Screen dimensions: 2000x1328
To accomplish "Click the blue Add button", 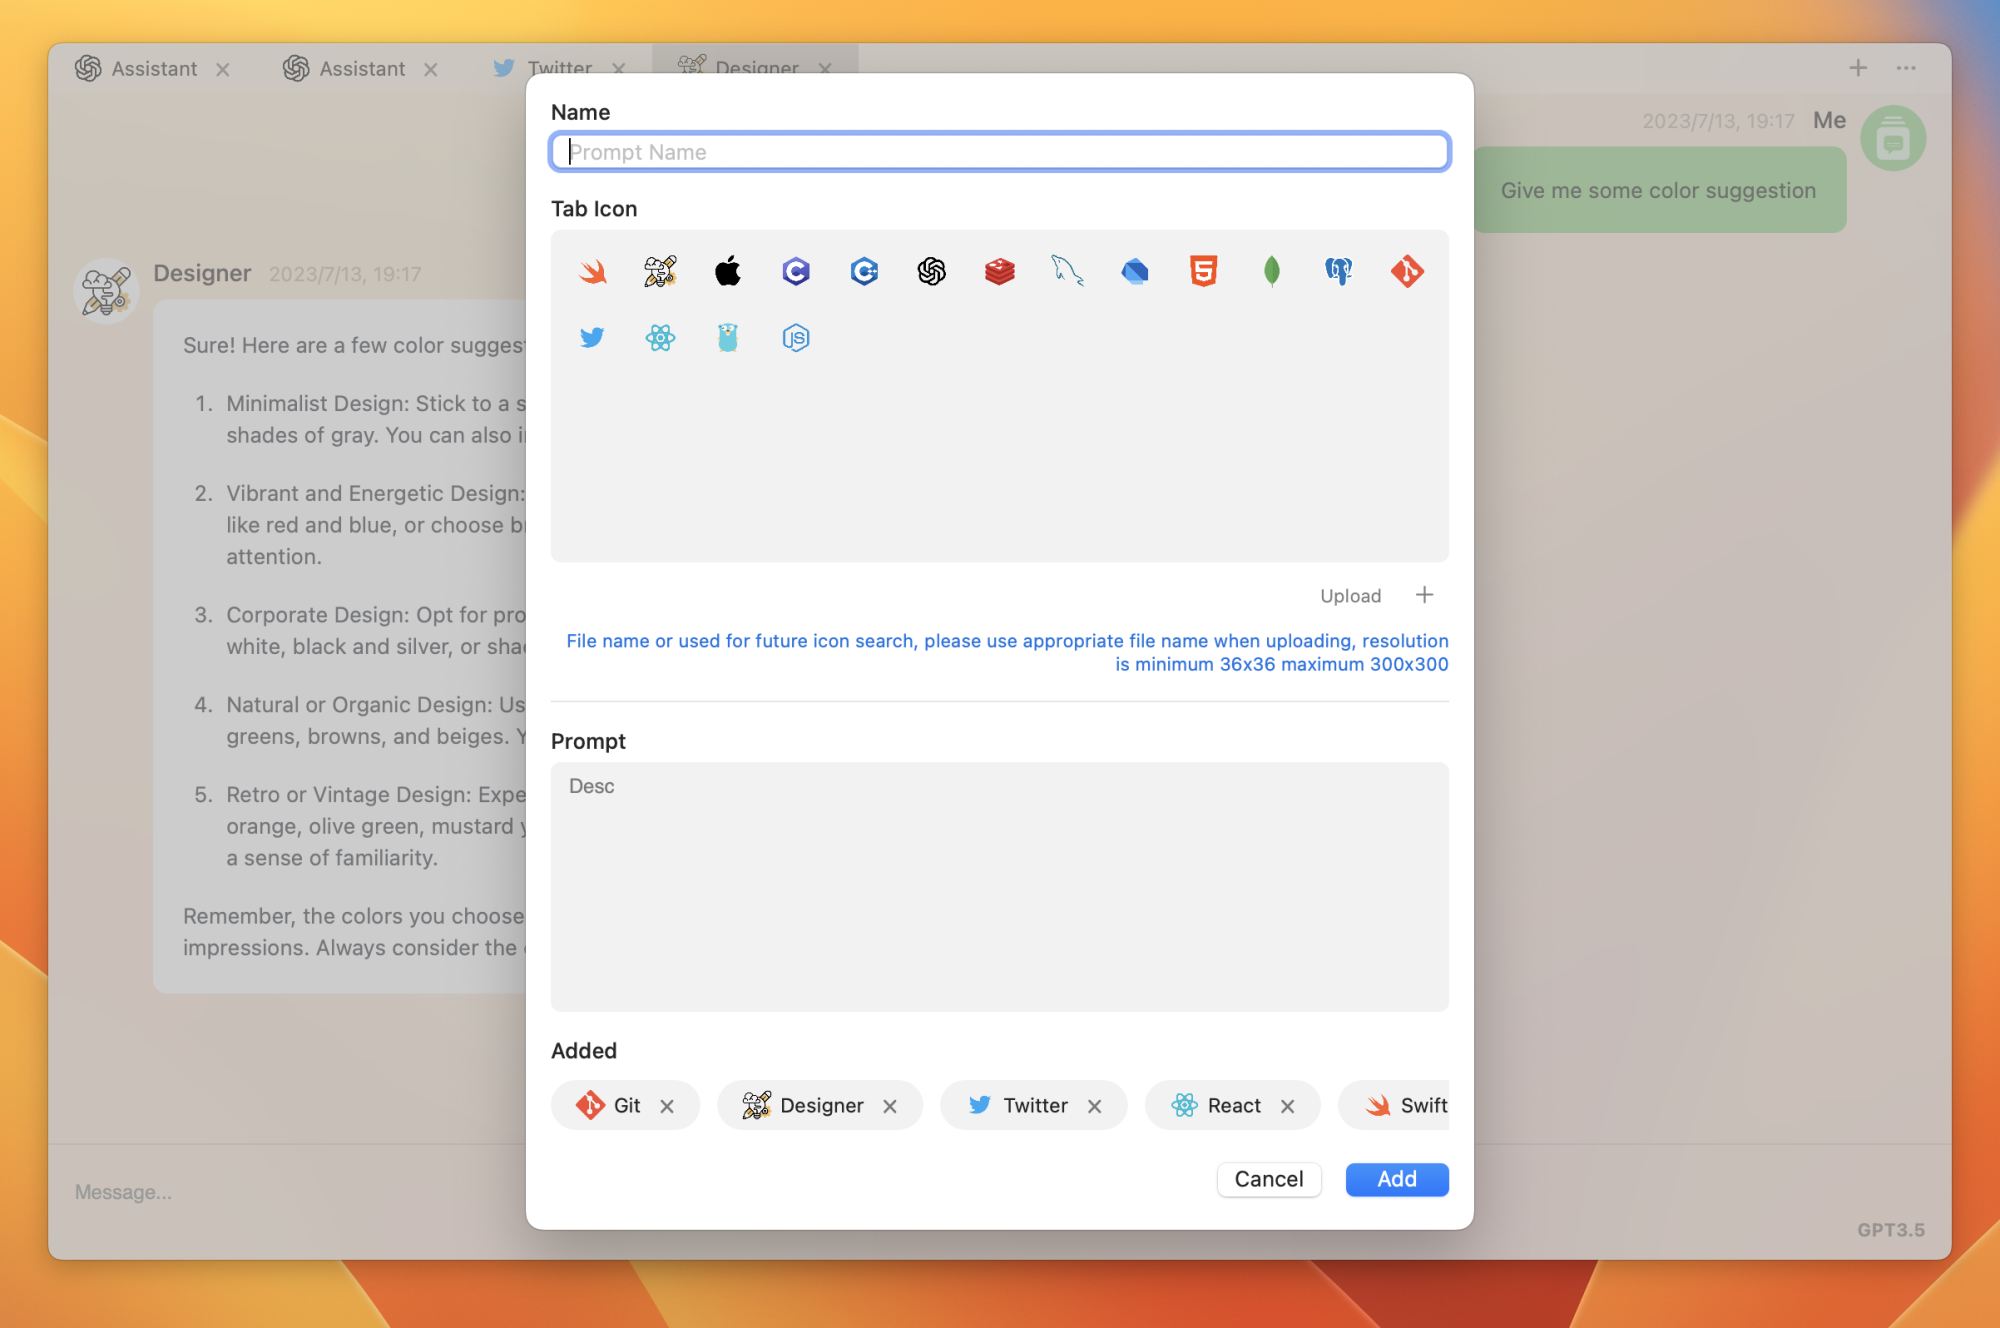I will tap(1397, 1179).
